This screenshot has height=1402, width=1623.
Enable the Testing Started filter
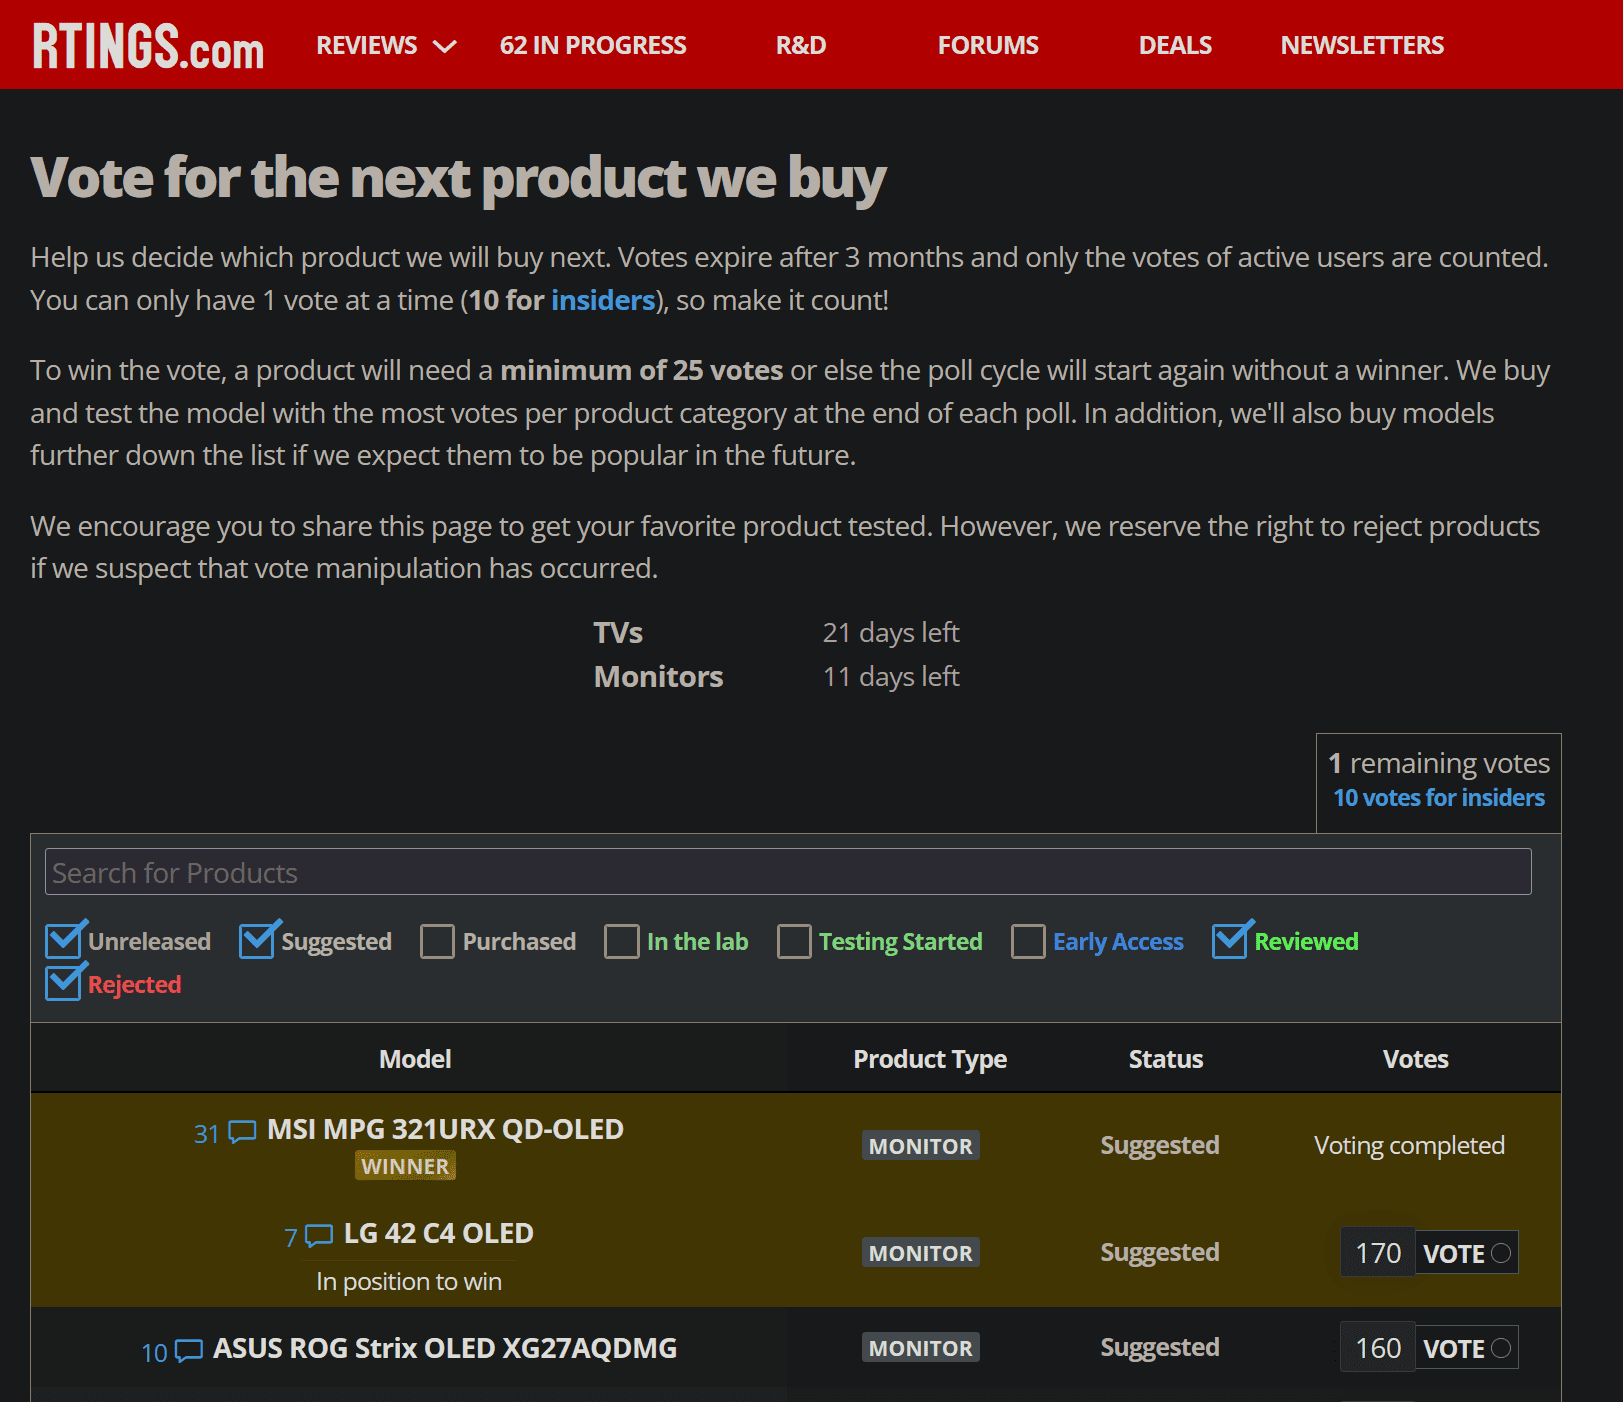click(x=794, y=941)
